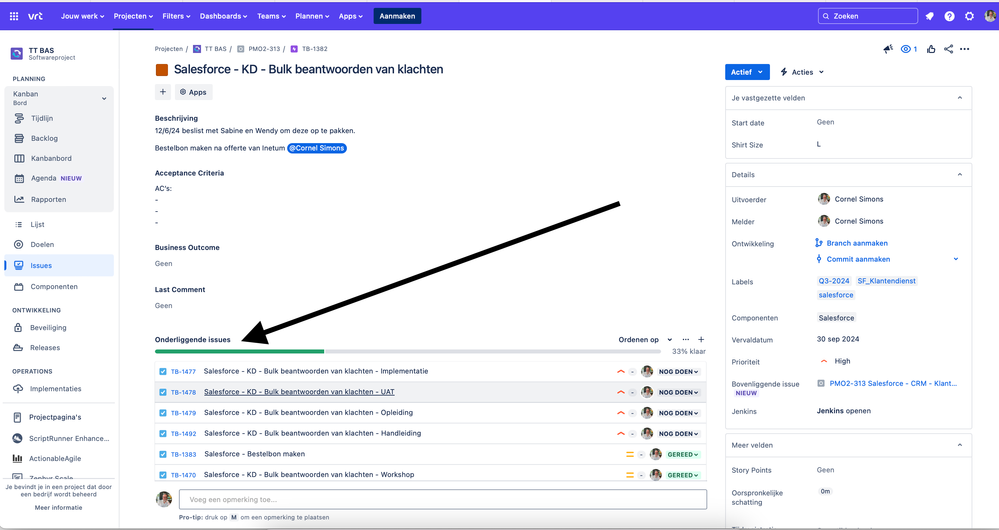Change status GEREED for TB-1383

pyautogui.click(x=683, y=455)
